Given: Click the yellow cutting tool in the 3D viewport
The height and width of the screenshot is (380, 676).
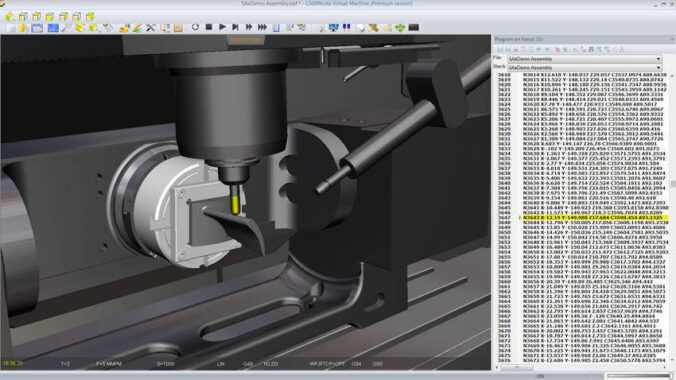Looking at the screenshot, I should click(235, 205).
